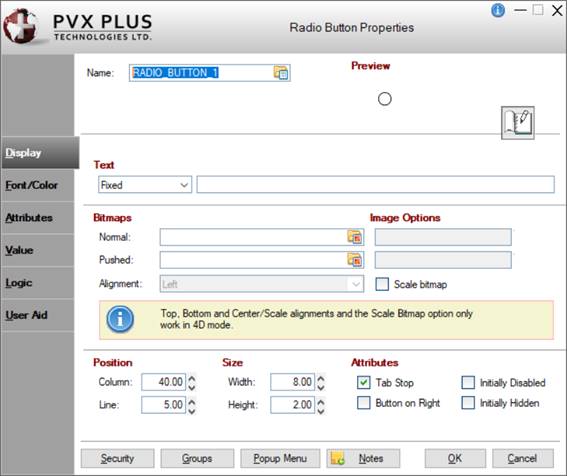Click the PVX Plus logo
The height and width of the screenshot is (476, 567).
pos(77,27)
